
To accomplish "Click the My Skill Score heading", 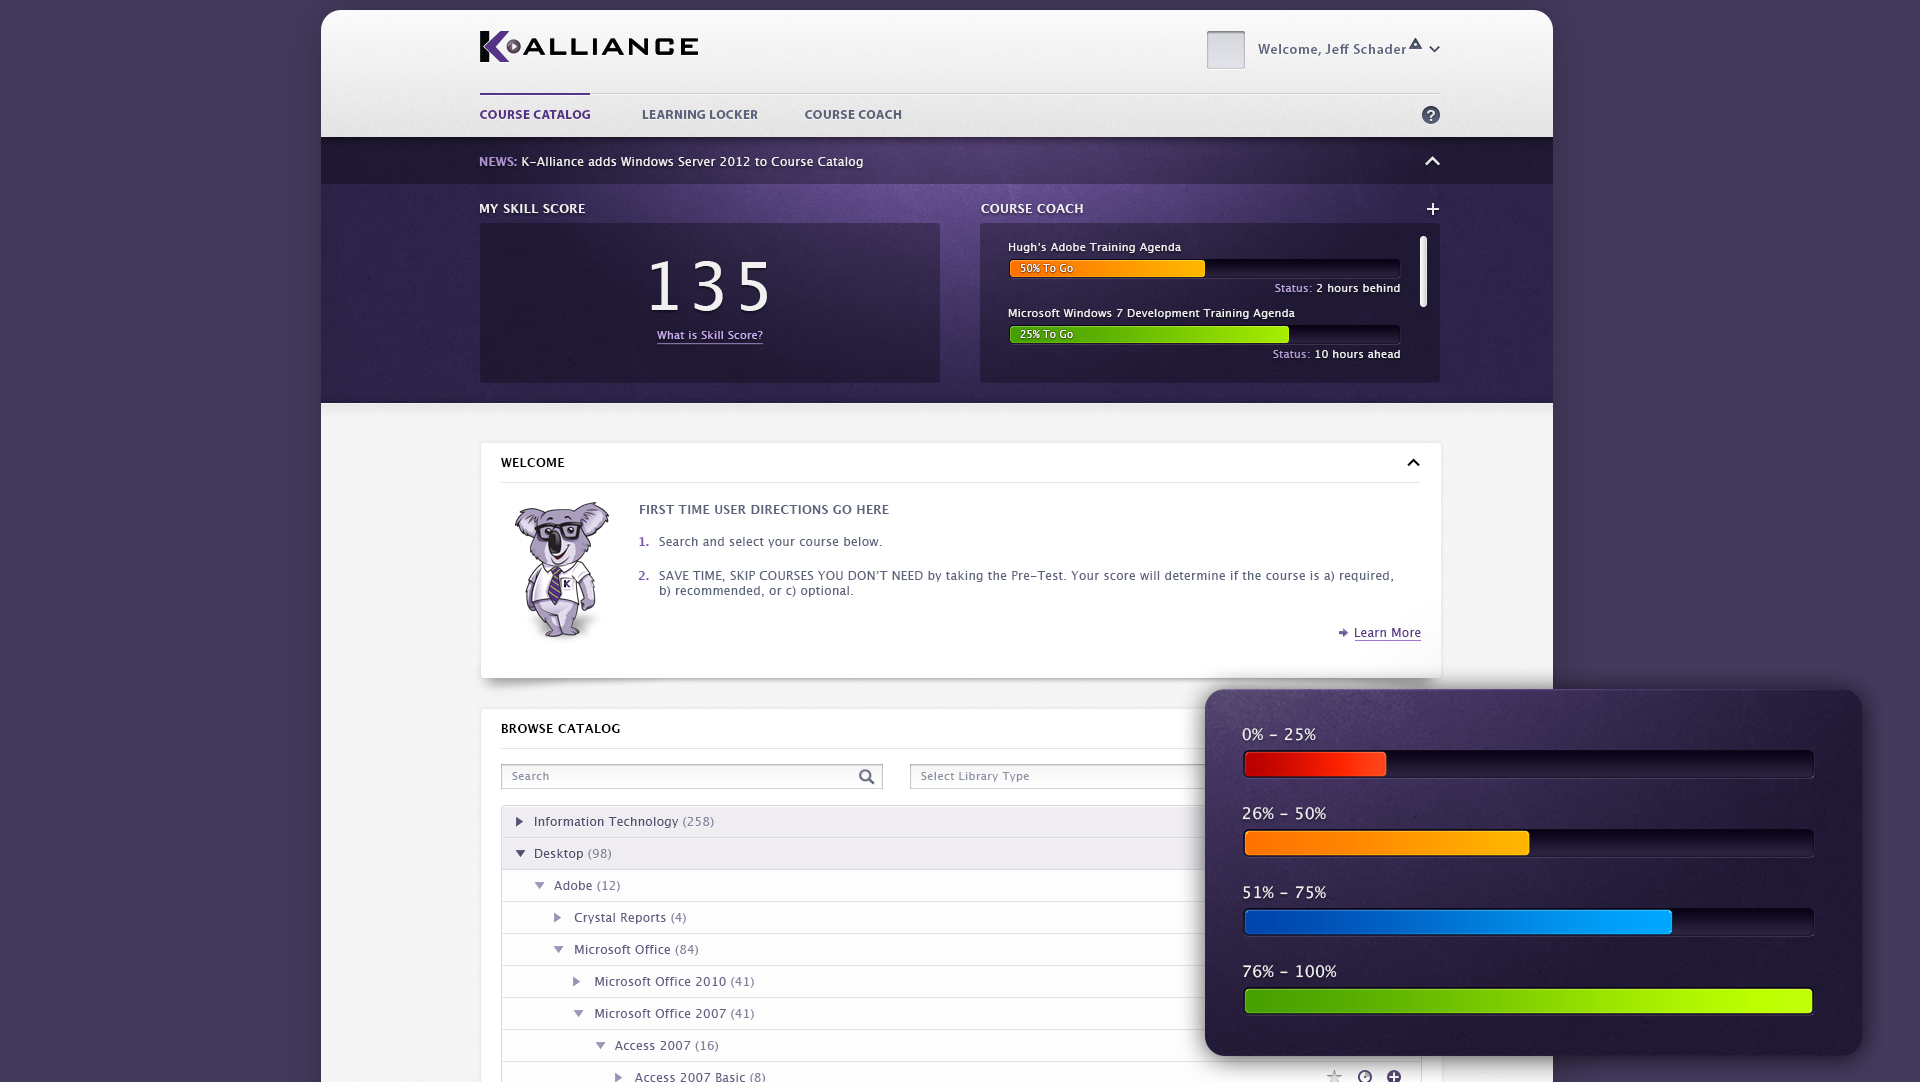I will [532, 209].
